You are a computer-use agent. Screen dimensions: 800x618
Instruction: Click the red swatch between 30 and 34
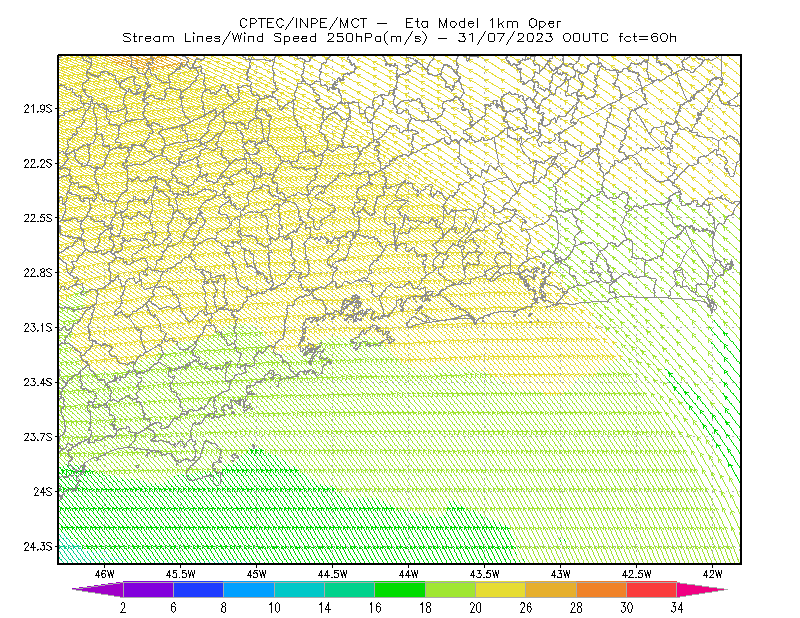[652, 589]
